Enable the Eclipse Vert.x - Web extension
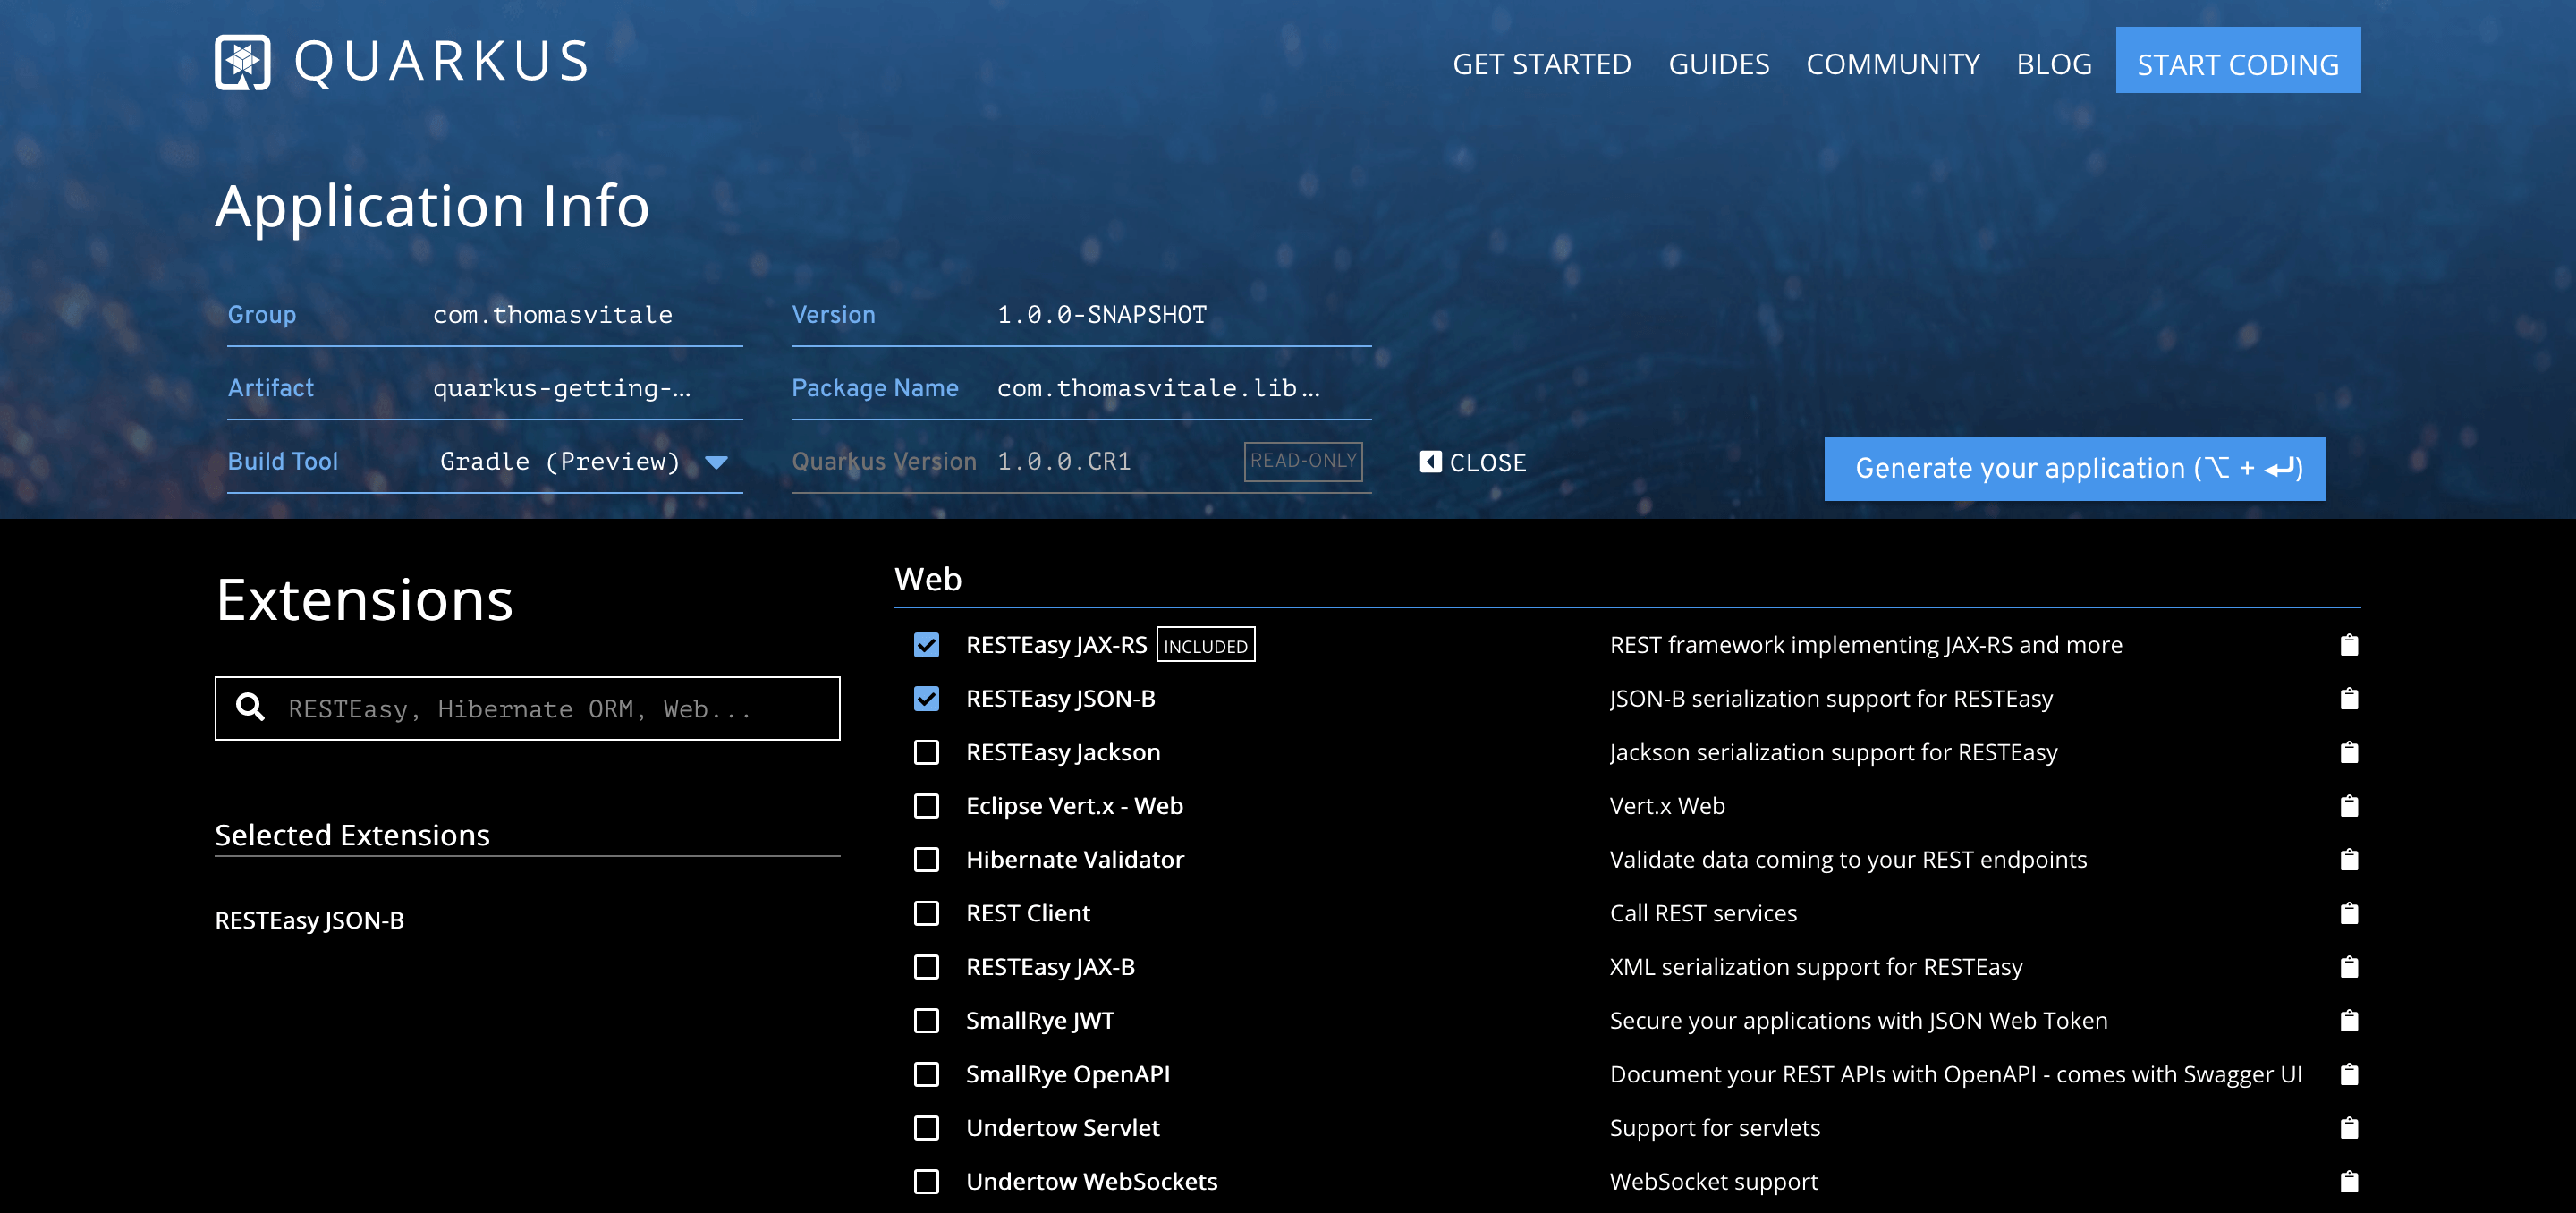This screenshot has width=2576, height=1213. (926, 806)
